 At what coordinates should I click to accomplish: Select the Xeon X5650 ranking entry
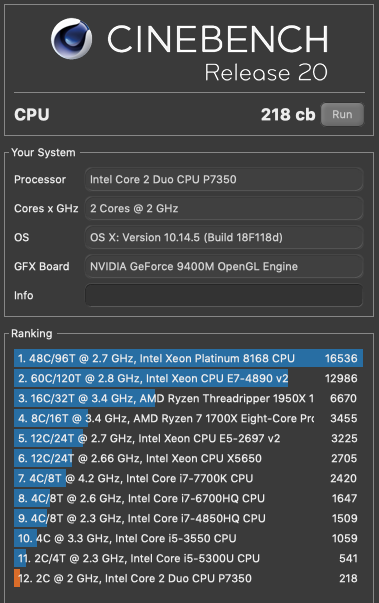188,458
